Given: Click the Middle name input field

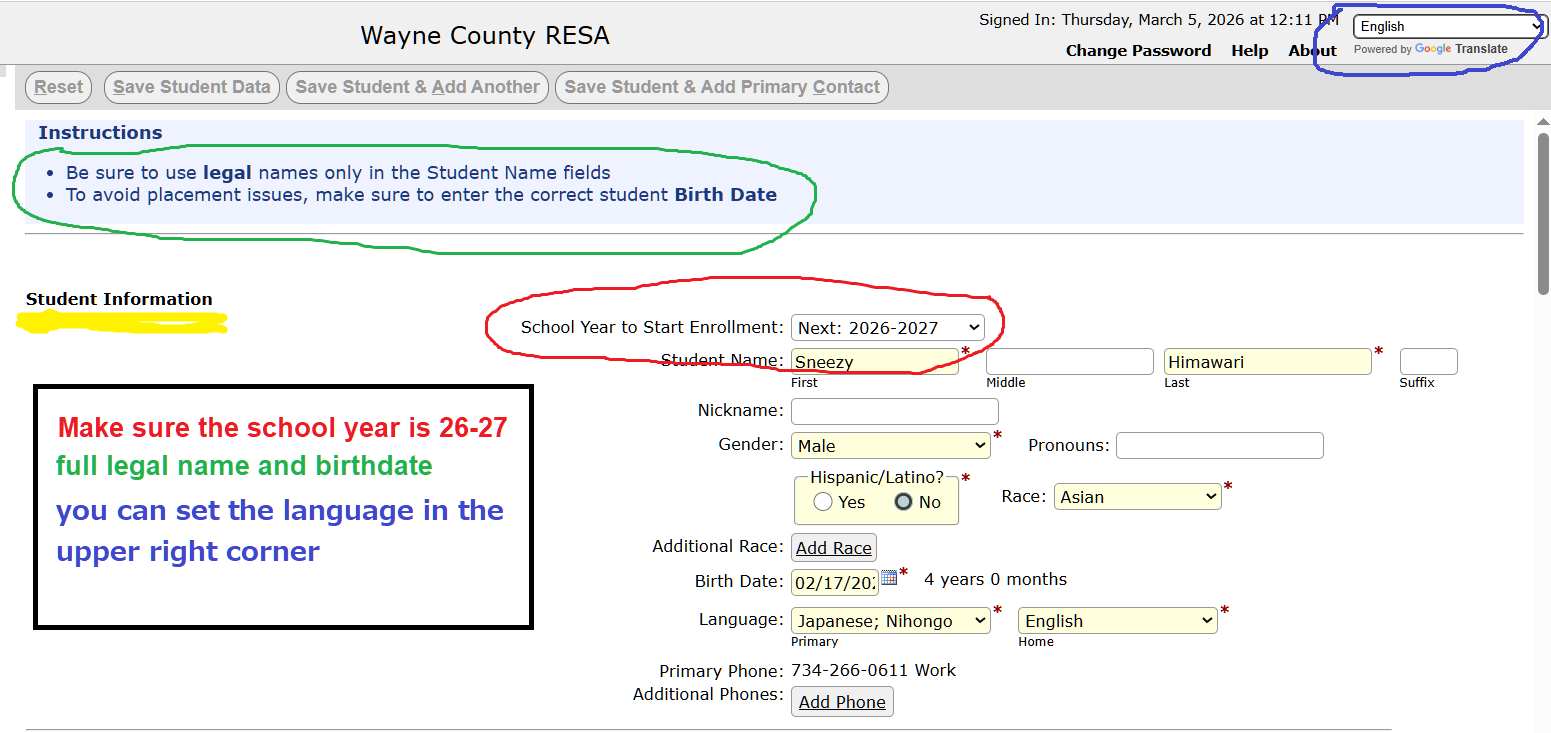Looking at the screenshot, I should [1069, 362].
